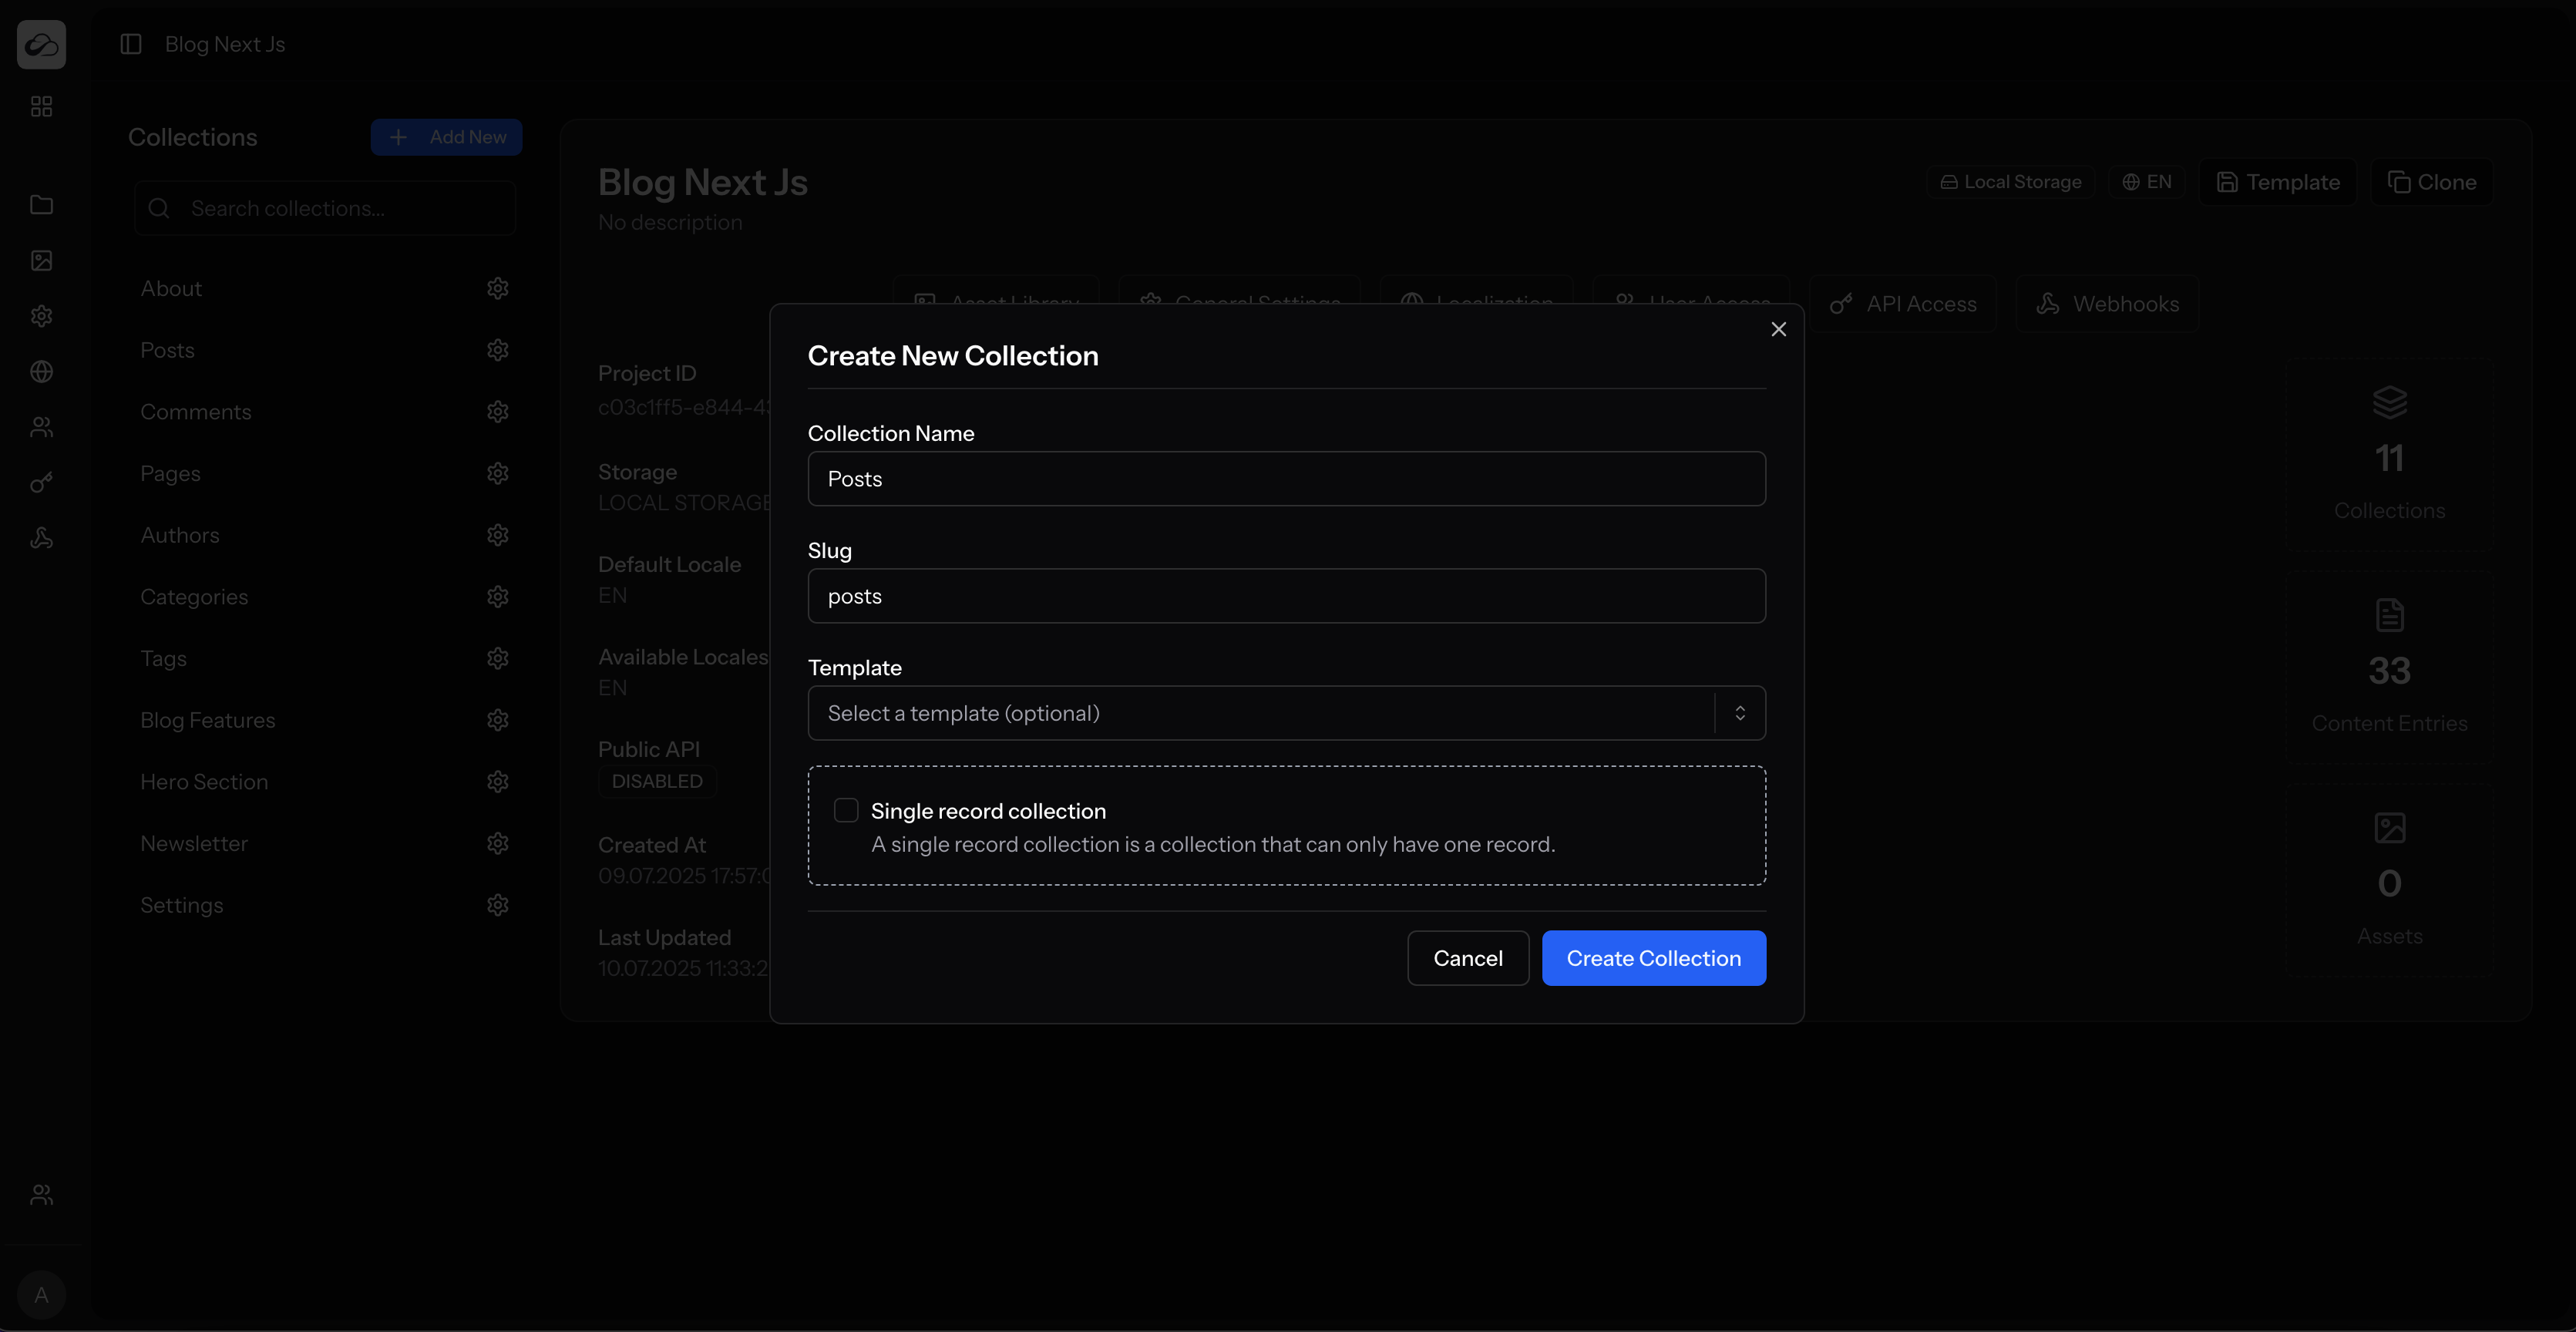This screenshot has height=1332, width=2576.
Task: Open the Template select dropdown
Action: (1286, 713)
